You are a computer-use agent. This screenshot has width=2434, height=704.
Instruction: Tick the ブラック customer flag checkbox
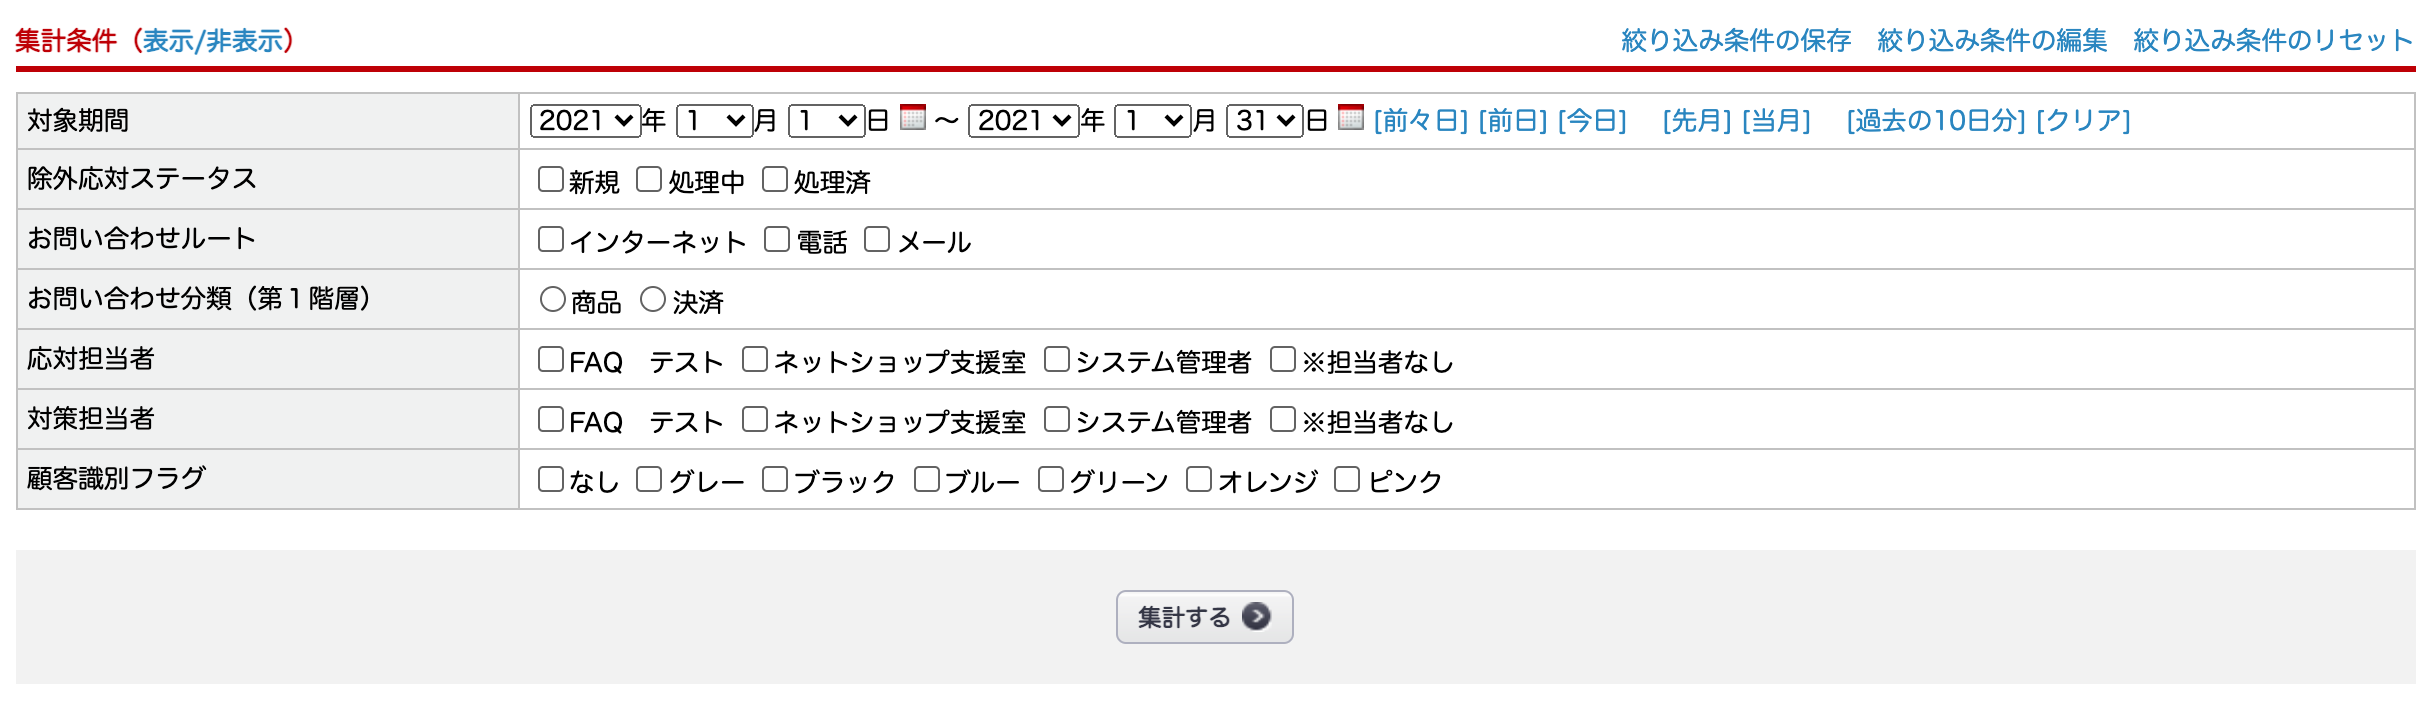775,480
